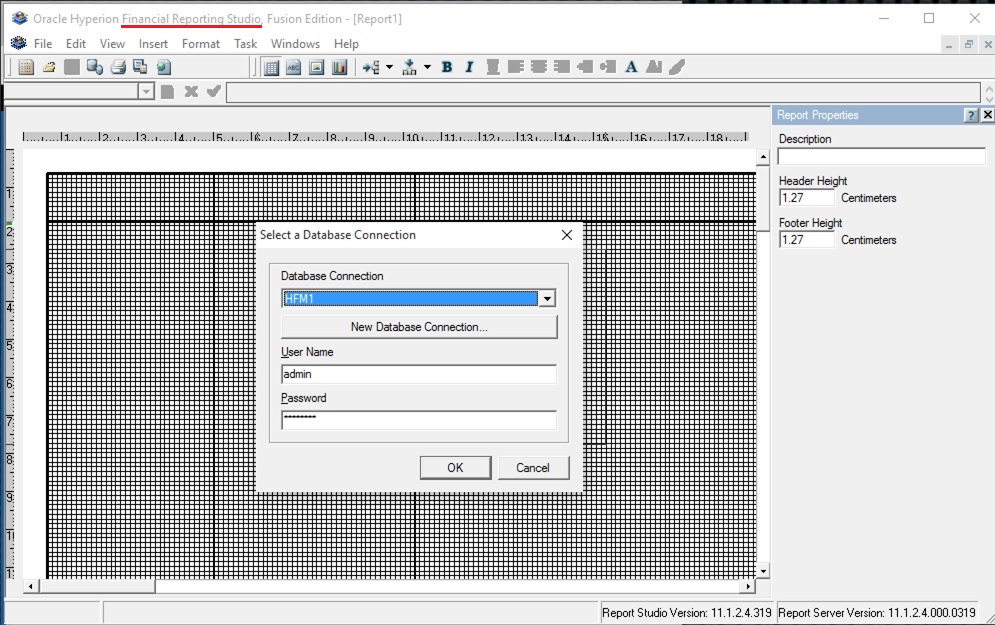Click the vertical scrollbar up arrow
995x625 pixels.
coord(763,156)
